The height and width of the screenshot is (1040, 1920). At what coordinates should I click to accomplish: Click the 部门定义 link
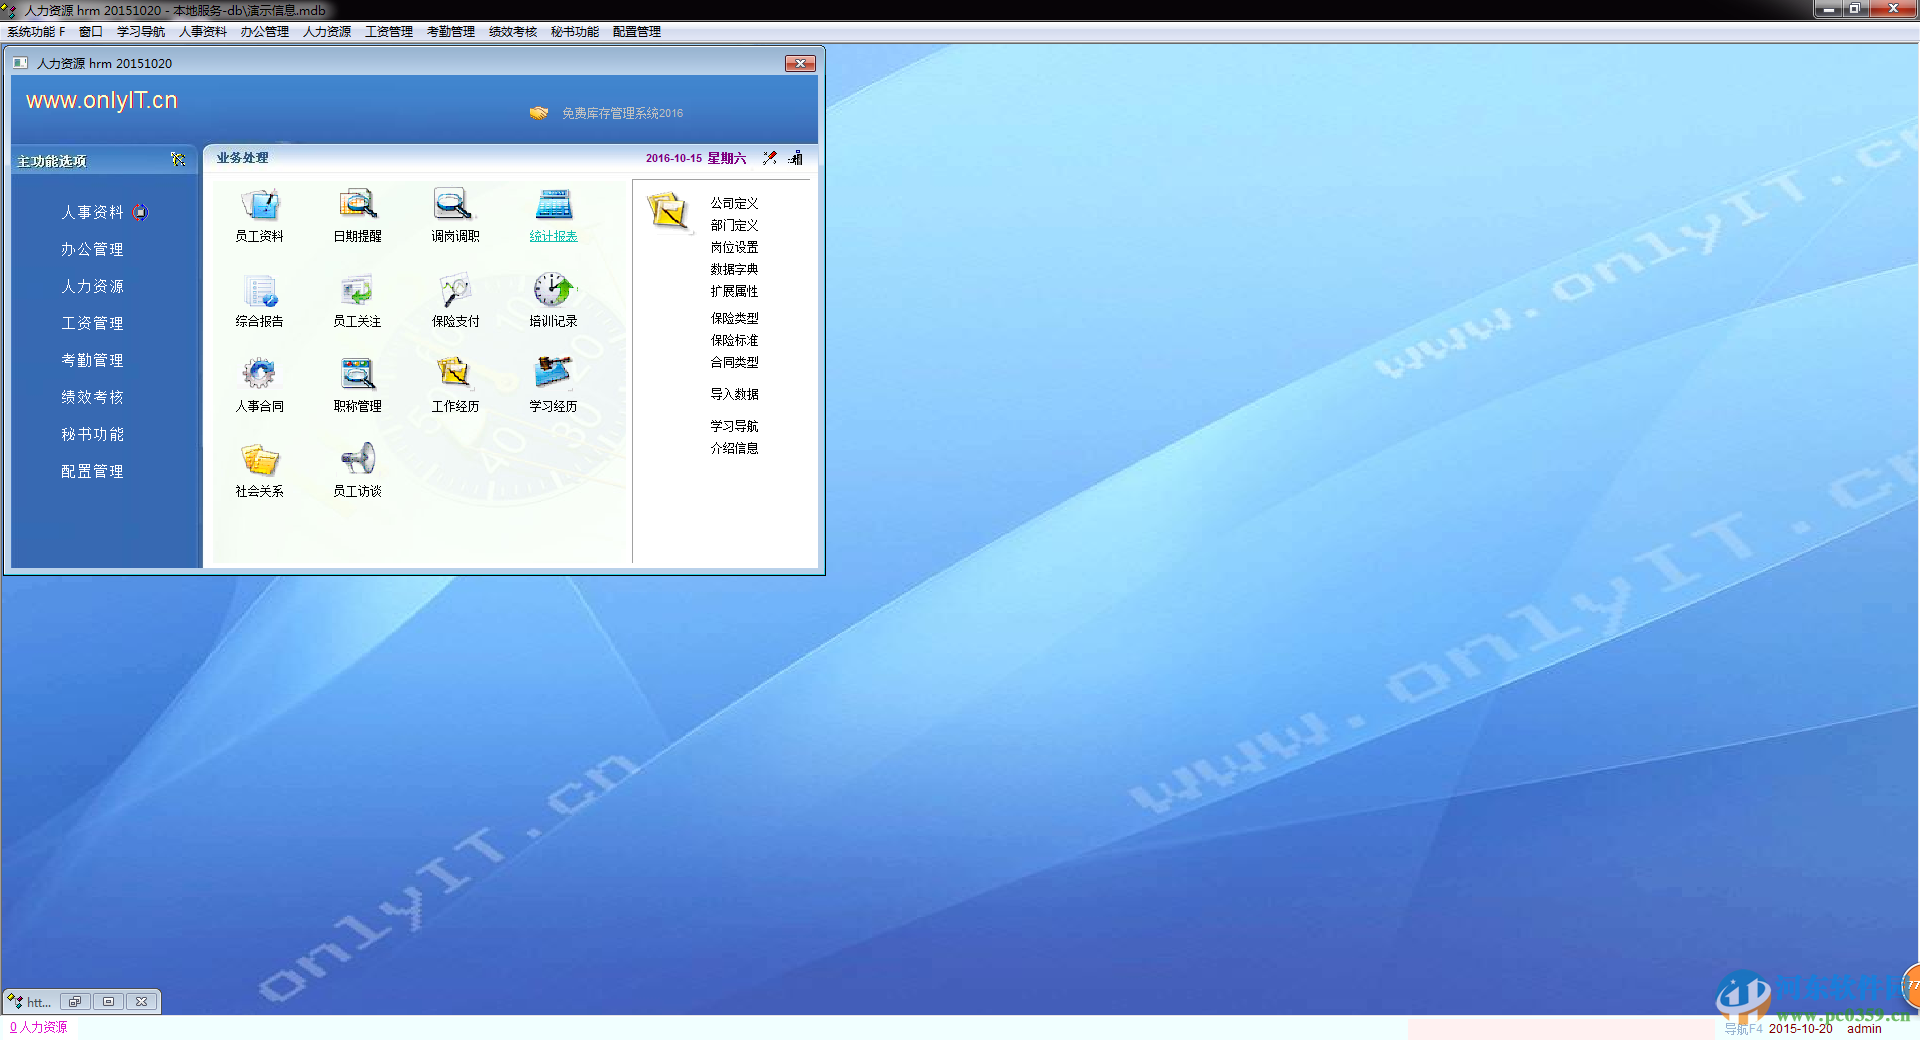point(735,225)
